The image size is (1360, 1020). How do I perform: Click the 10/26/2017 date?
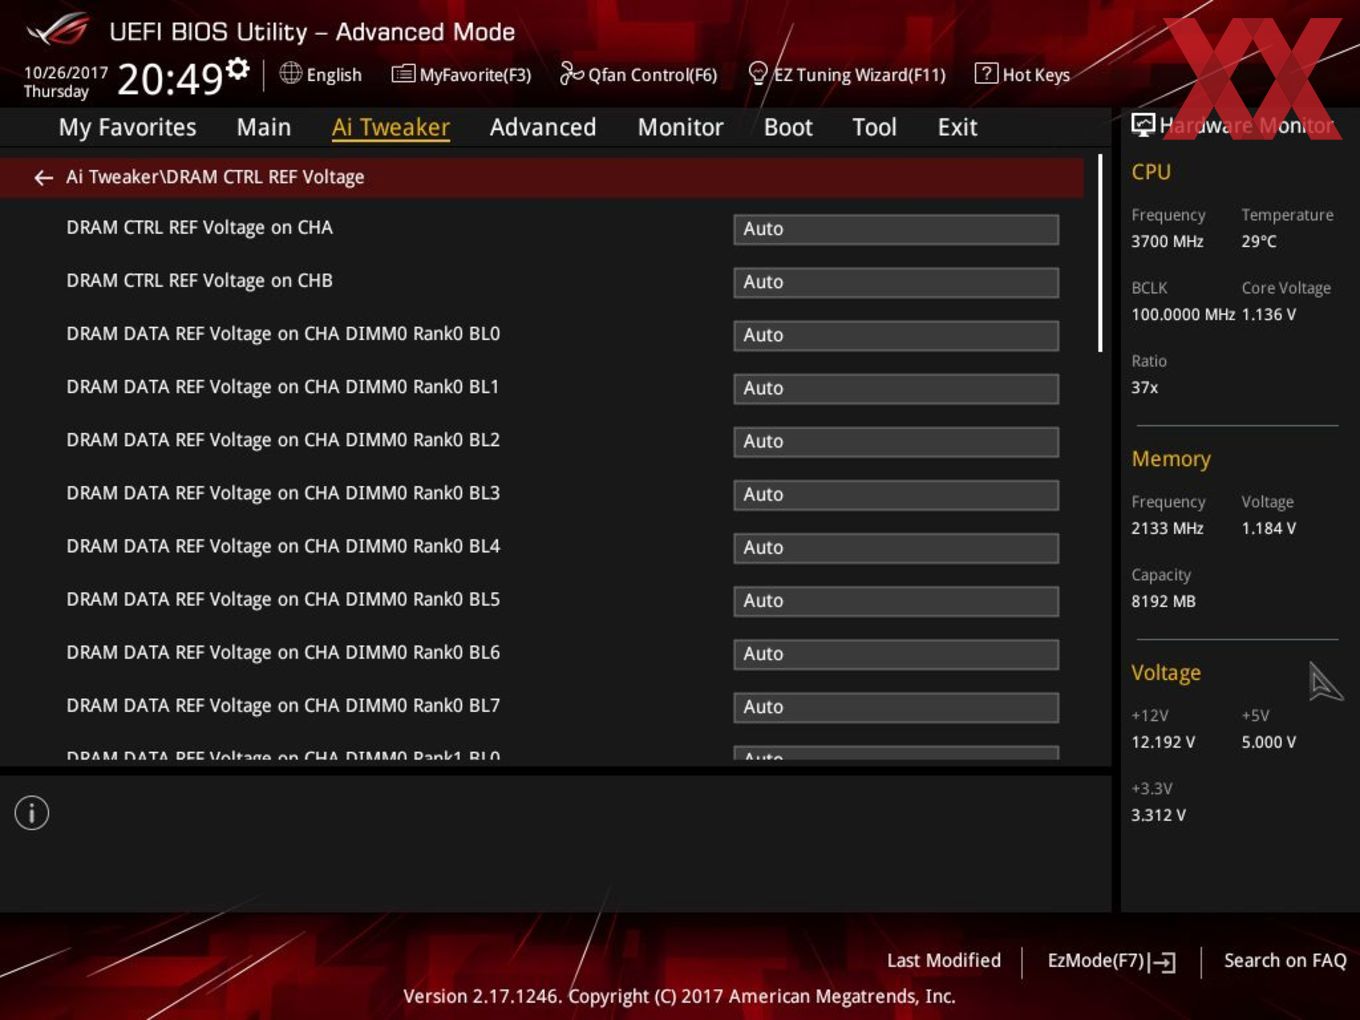point(65,73)
